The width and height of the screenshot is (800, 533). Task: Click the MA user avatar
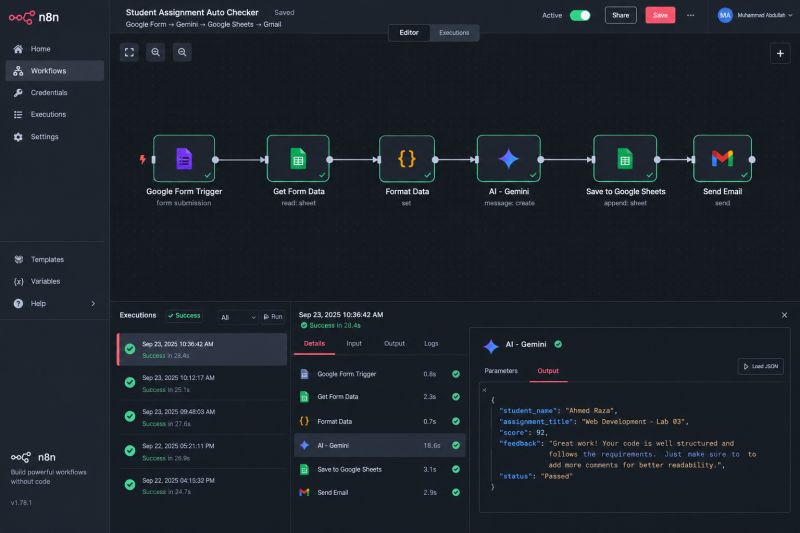click(725, 15)
